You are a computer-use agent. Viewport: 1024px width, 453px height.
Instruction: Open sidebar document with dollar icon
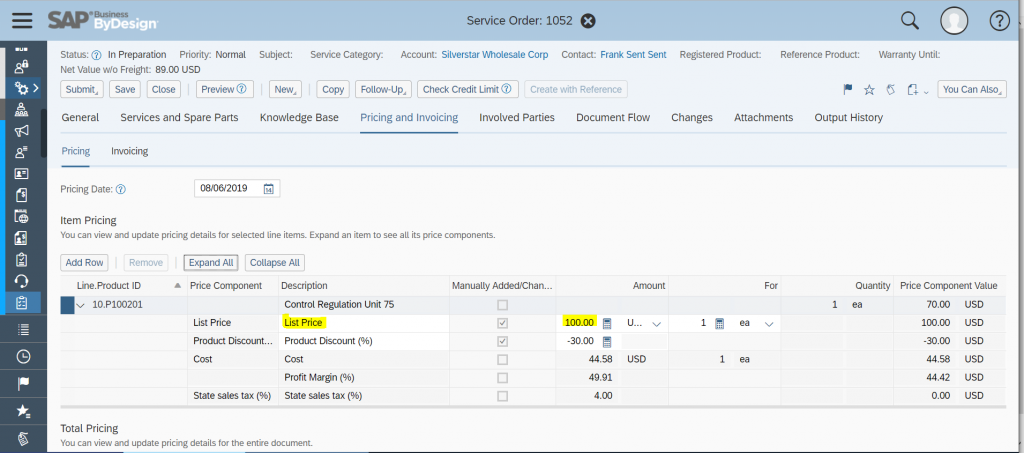[x=22, y=195]
